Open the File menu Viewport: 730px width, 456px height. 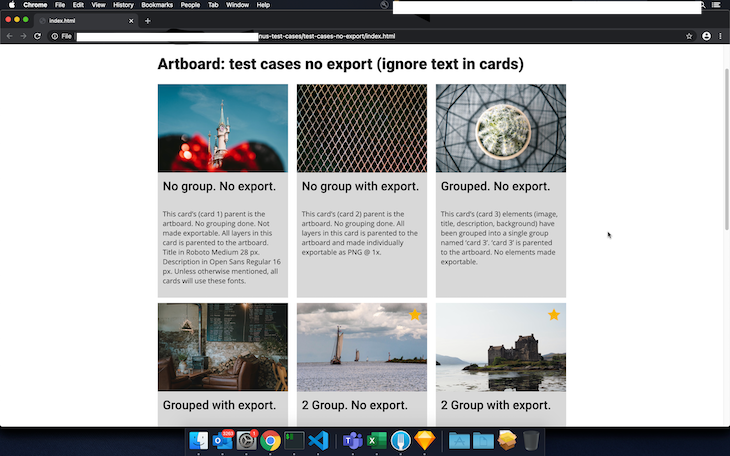pos(60,5)
